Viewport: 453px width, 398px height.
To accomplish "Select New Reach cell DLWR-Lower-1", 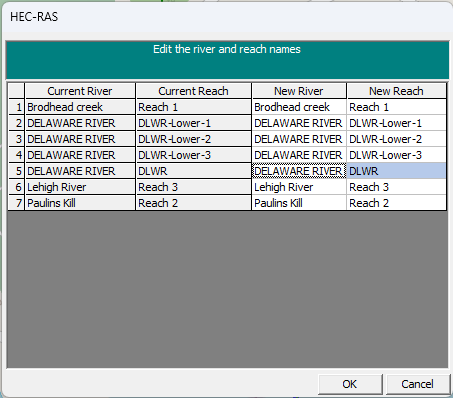I will [x=396, y=123].
